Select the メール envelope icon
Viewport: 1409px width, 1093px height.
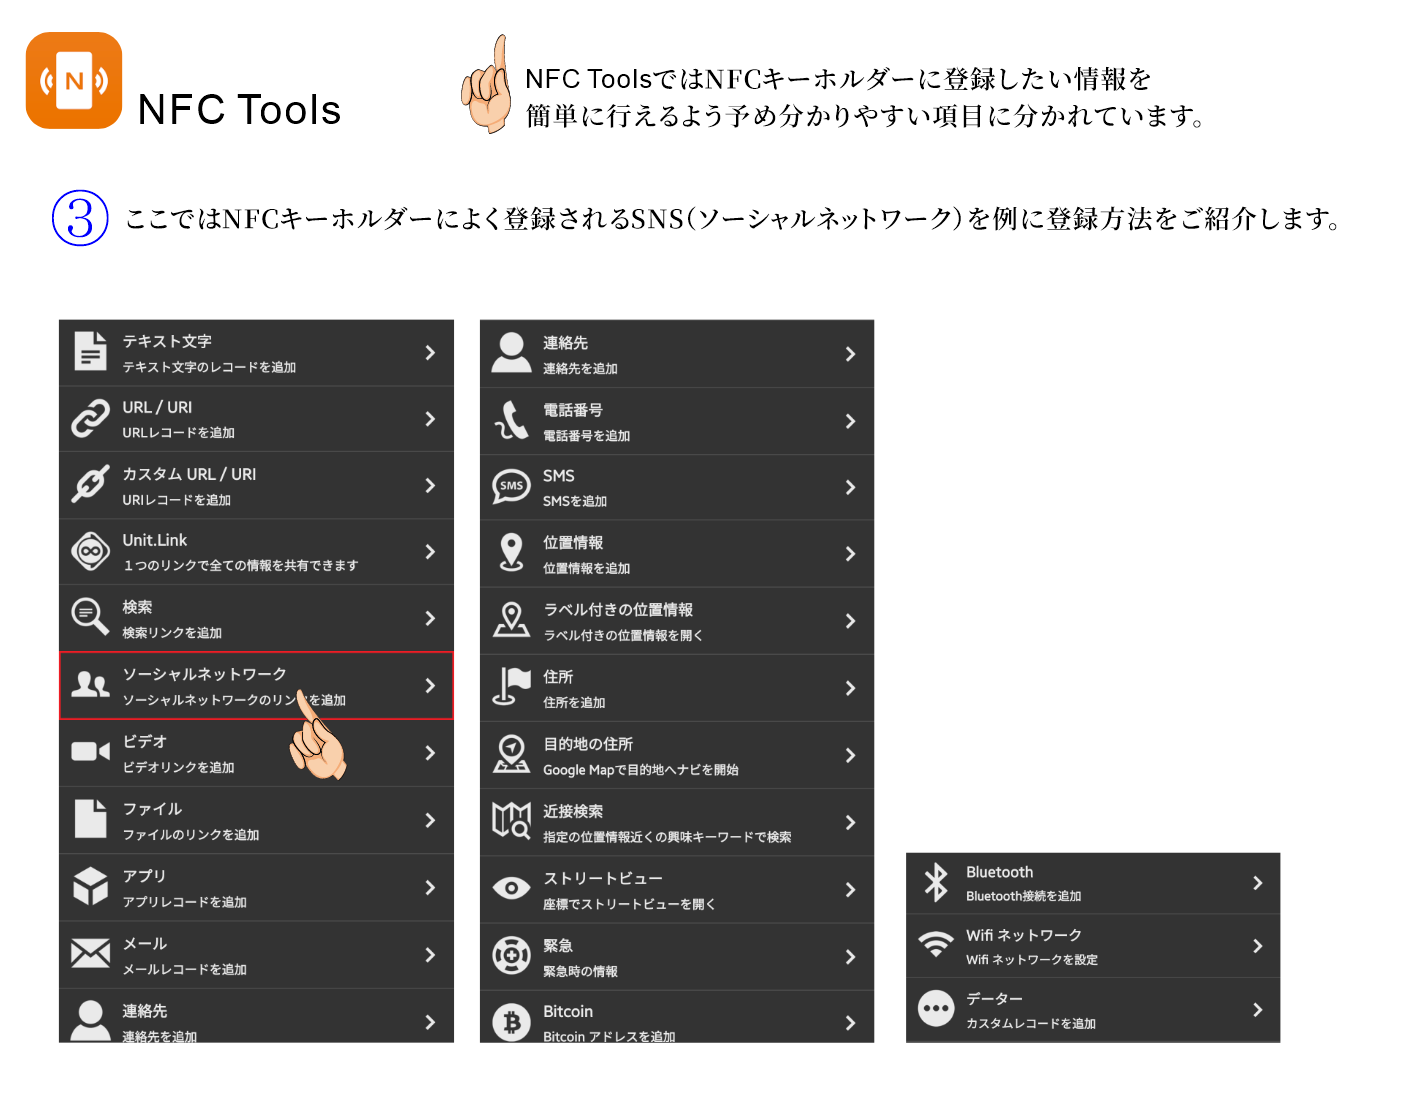click(x=90, y=953)
